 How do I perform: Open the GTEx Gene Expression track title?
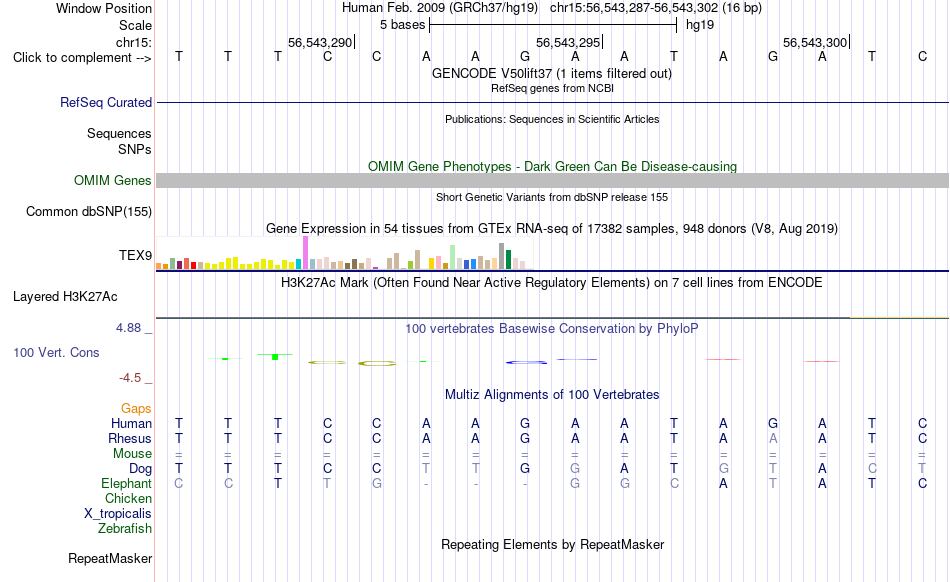[552, 228]
